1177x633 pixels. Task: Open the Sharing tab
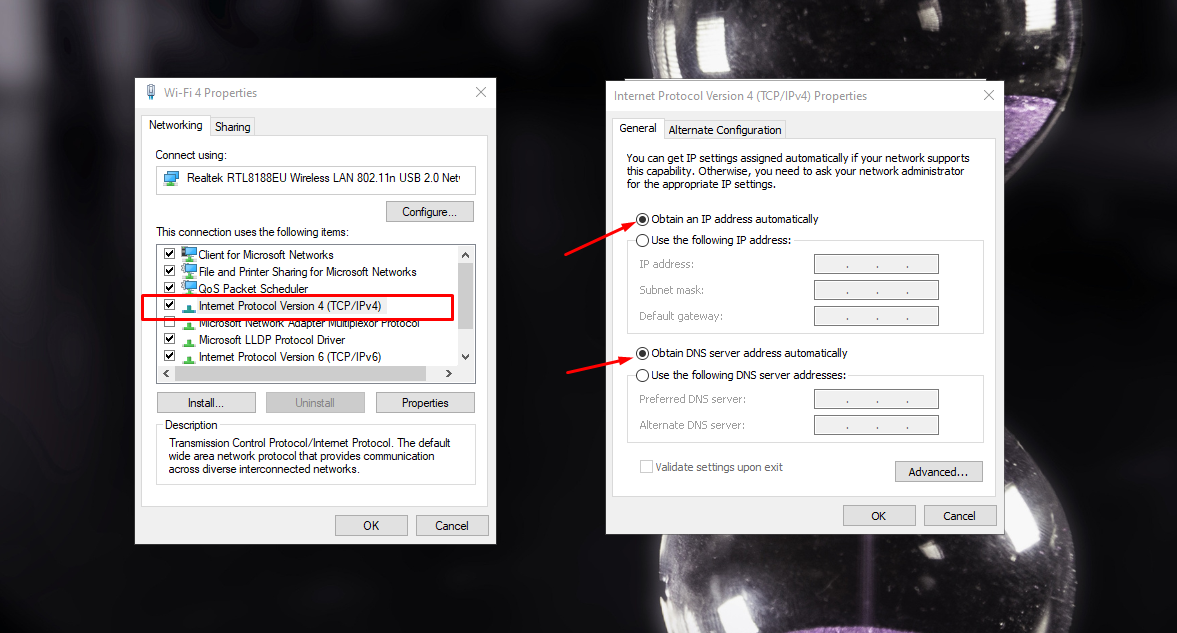click(233, 127)
